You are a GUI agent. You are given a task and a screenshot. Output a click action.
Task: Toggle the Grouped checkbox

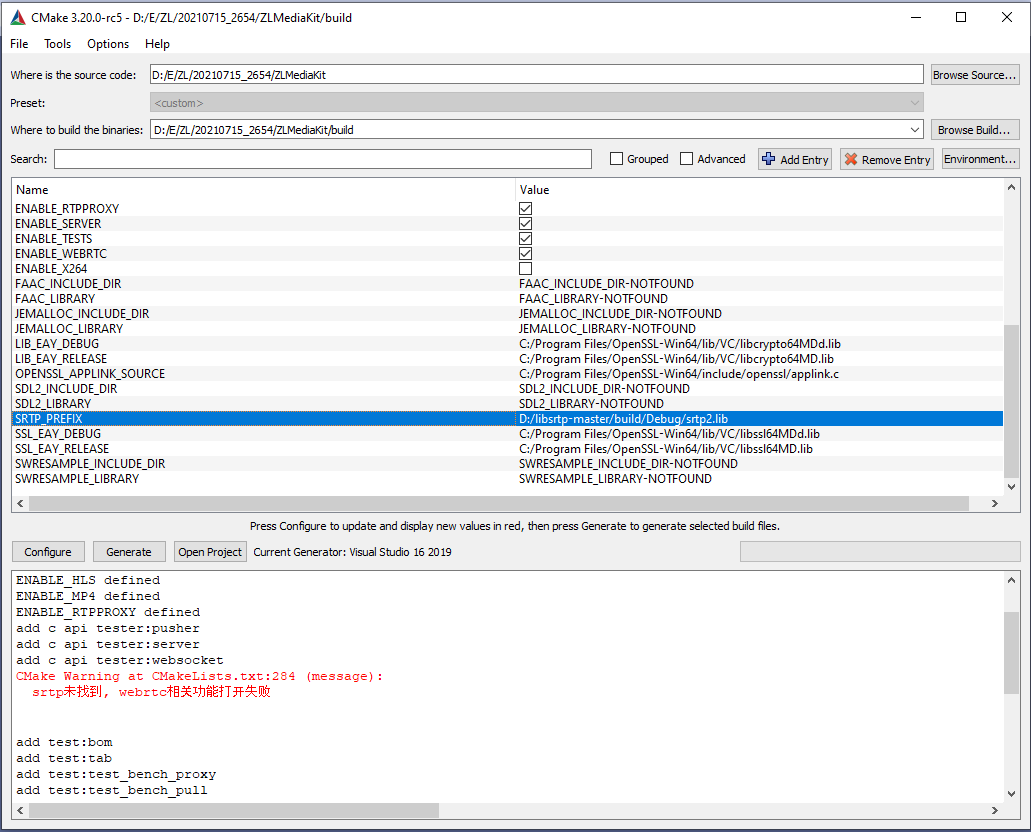616,159
